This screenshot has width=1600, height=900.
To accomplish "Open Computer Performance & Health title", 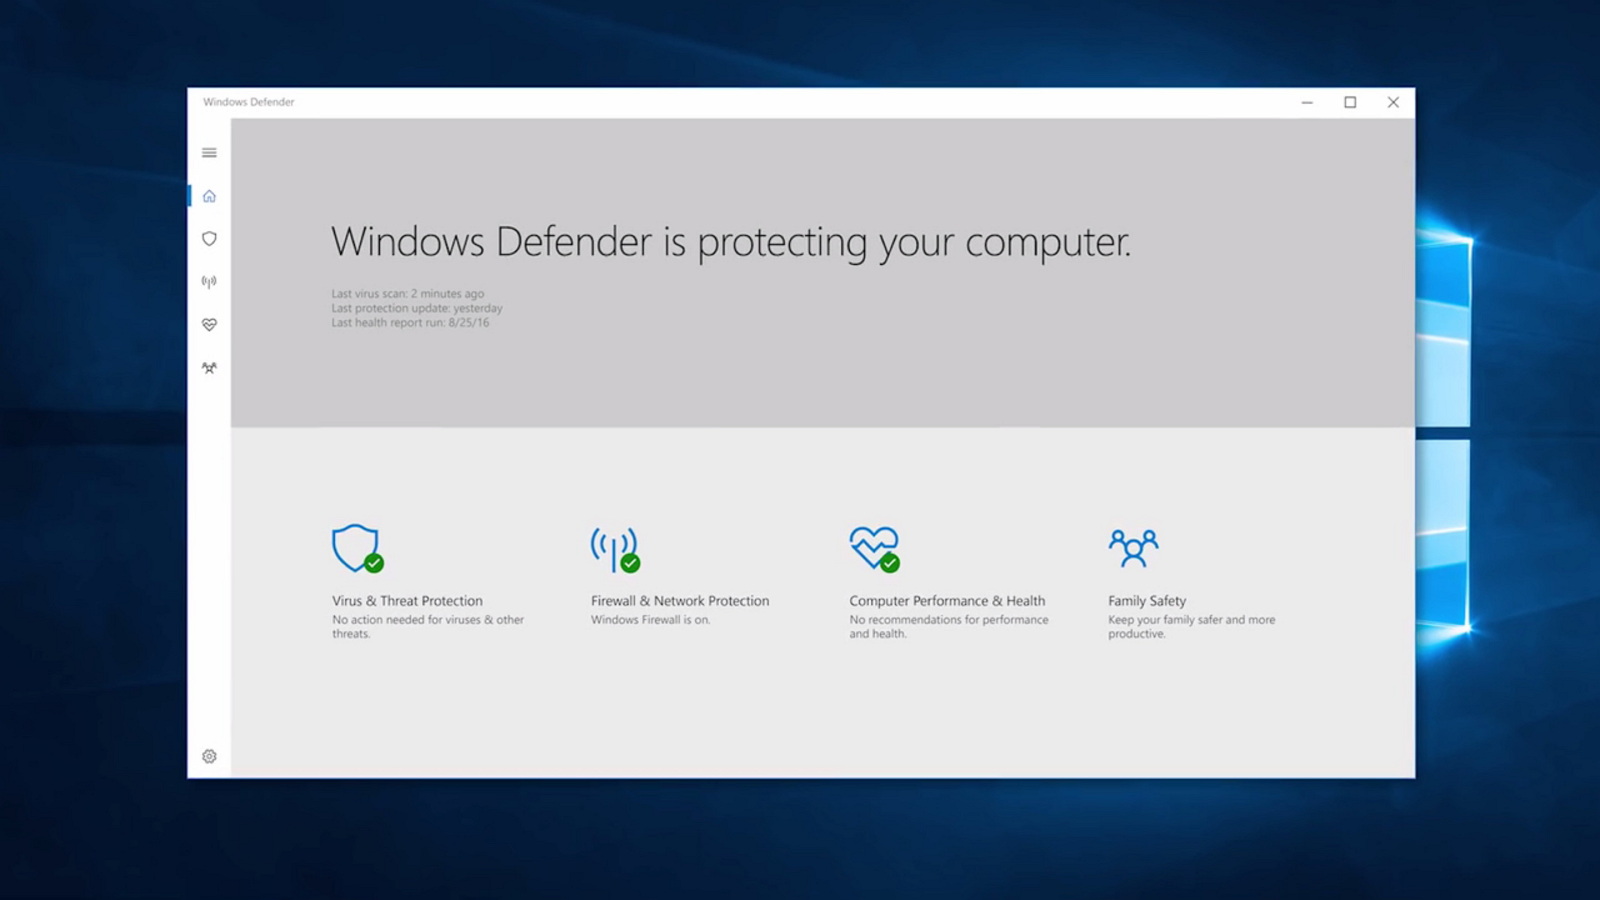I will point(947,601).
